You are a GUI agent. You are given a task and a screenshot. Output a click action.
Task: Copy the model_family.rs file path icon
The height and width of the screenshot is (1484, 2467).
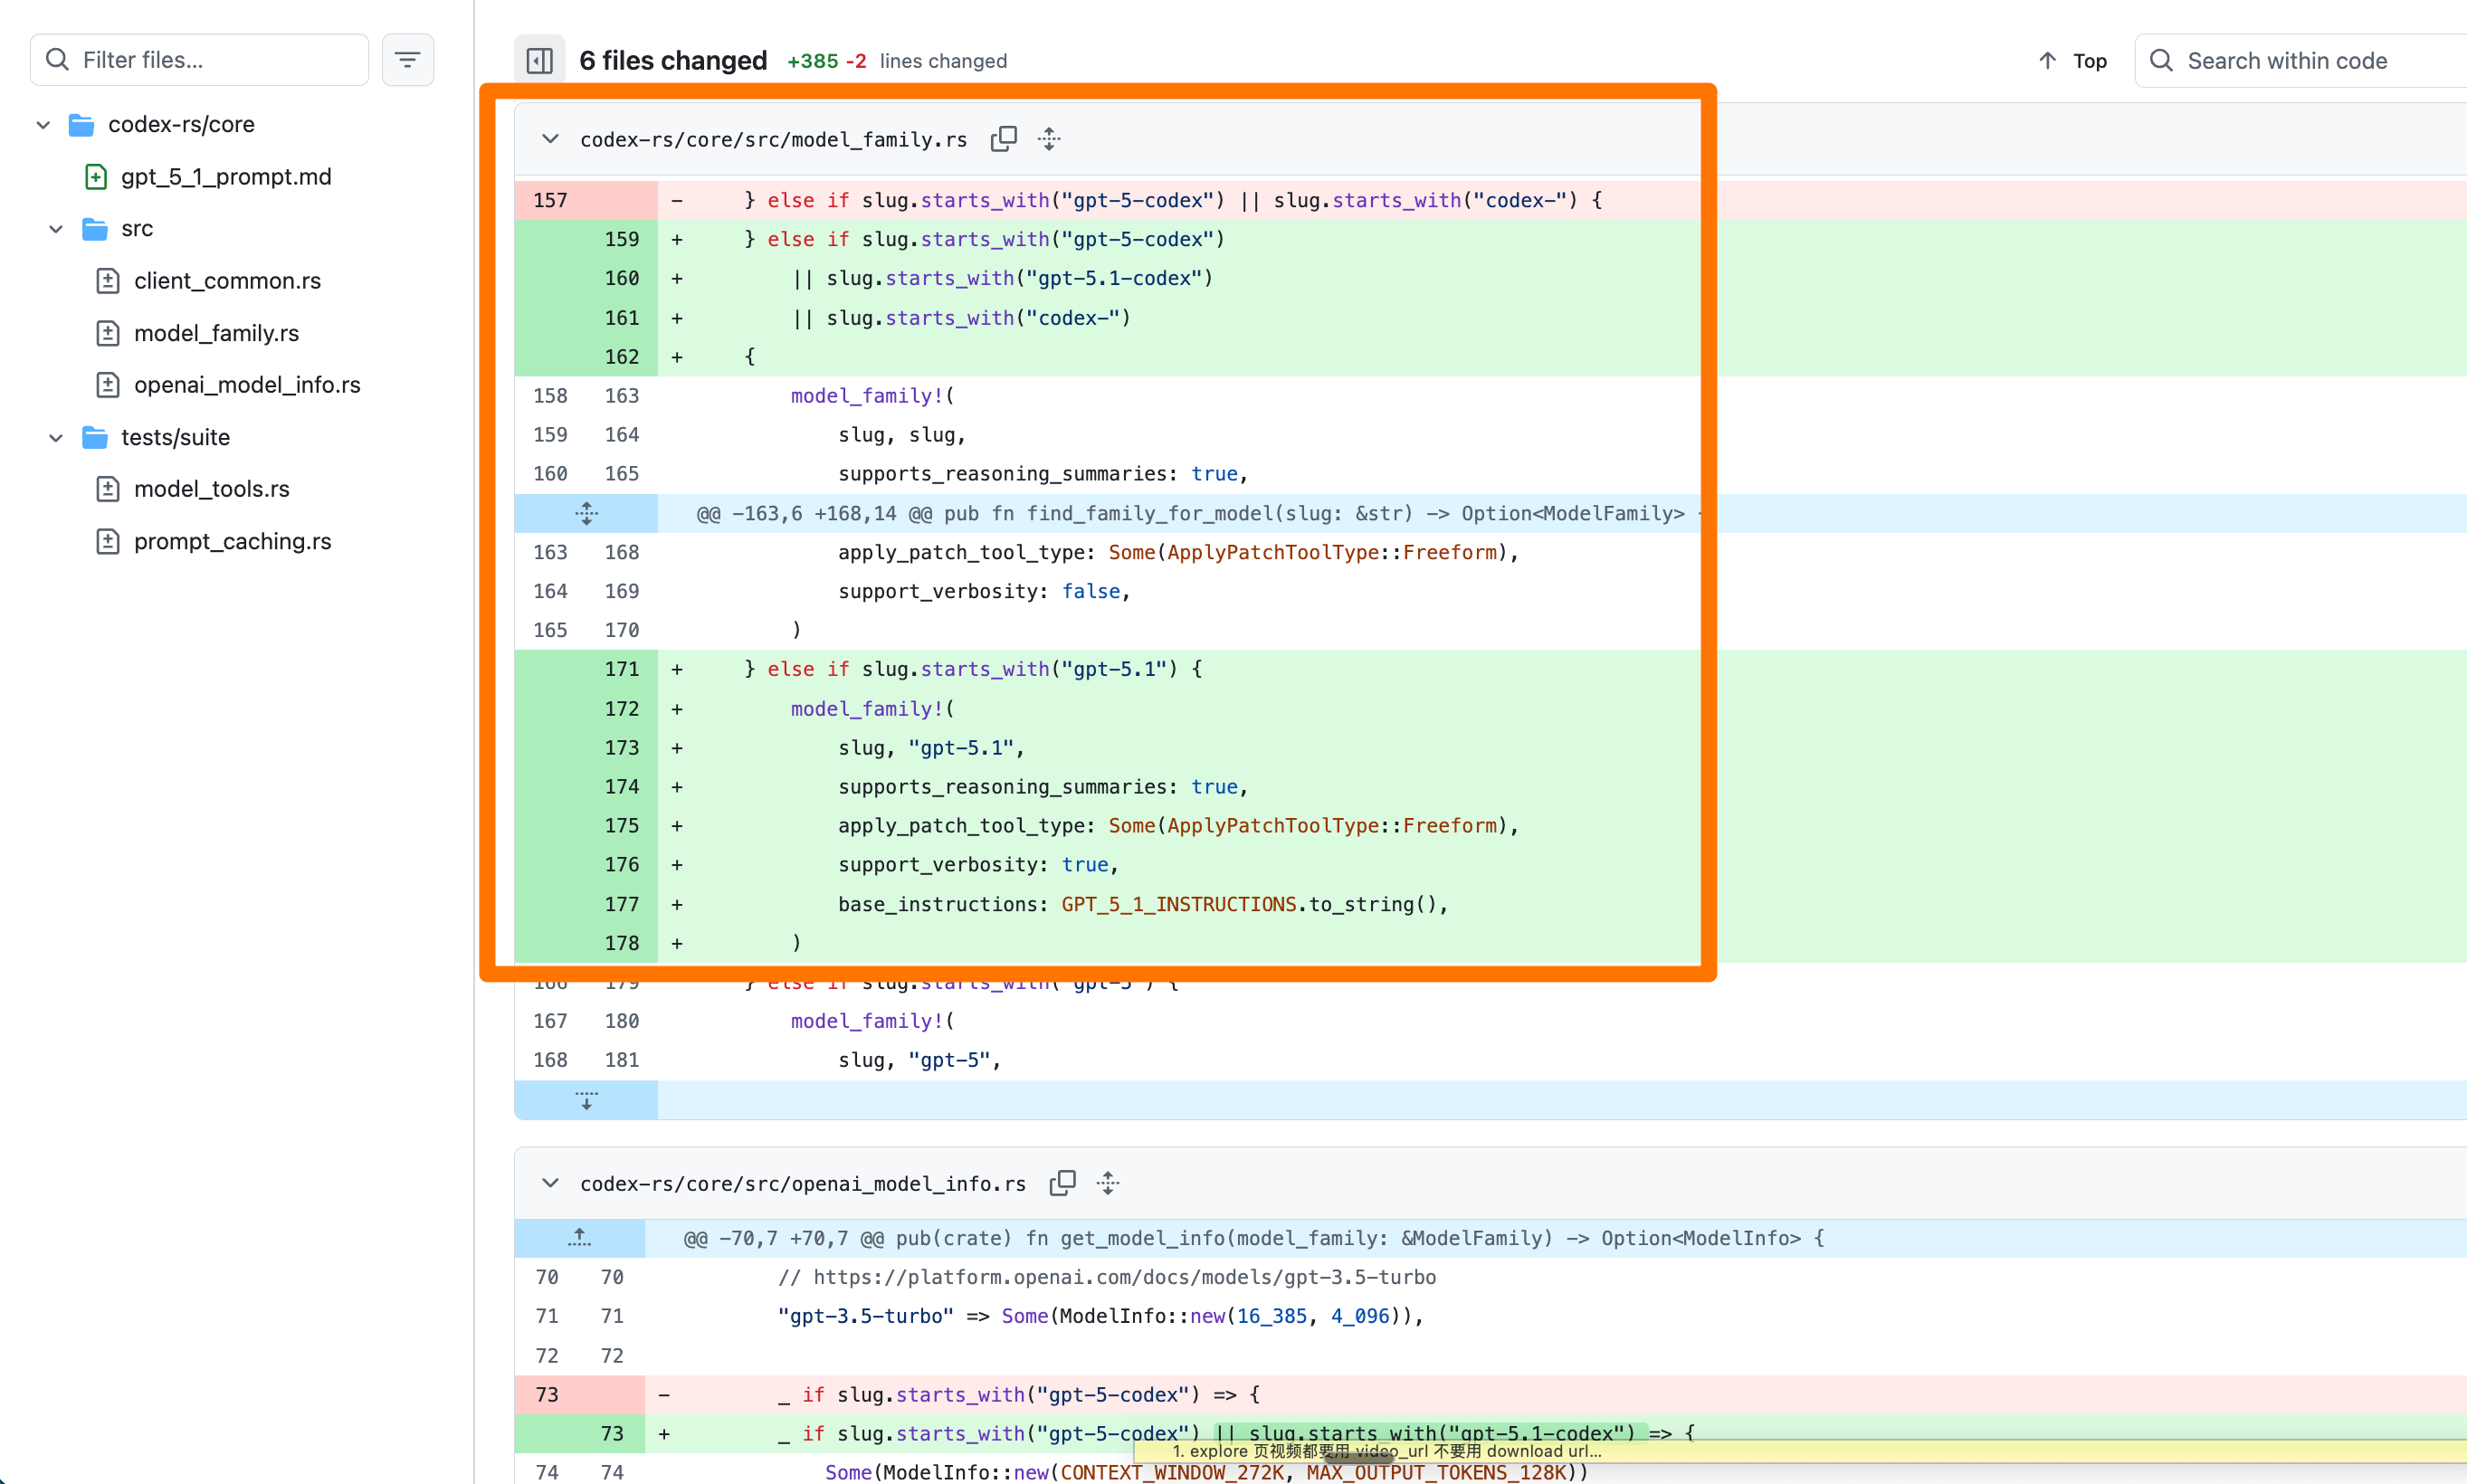[x=1003, y=139]
